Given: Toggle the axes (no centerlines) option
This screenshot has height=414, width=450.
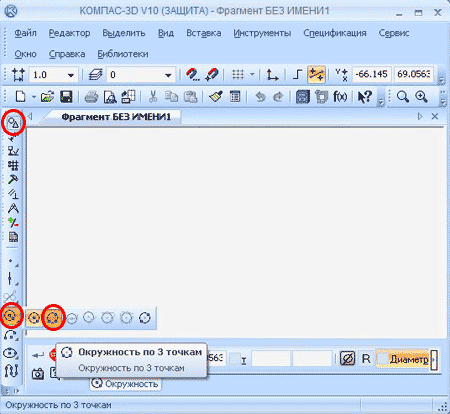Looking at the screenshot, I should coord(347,359).
